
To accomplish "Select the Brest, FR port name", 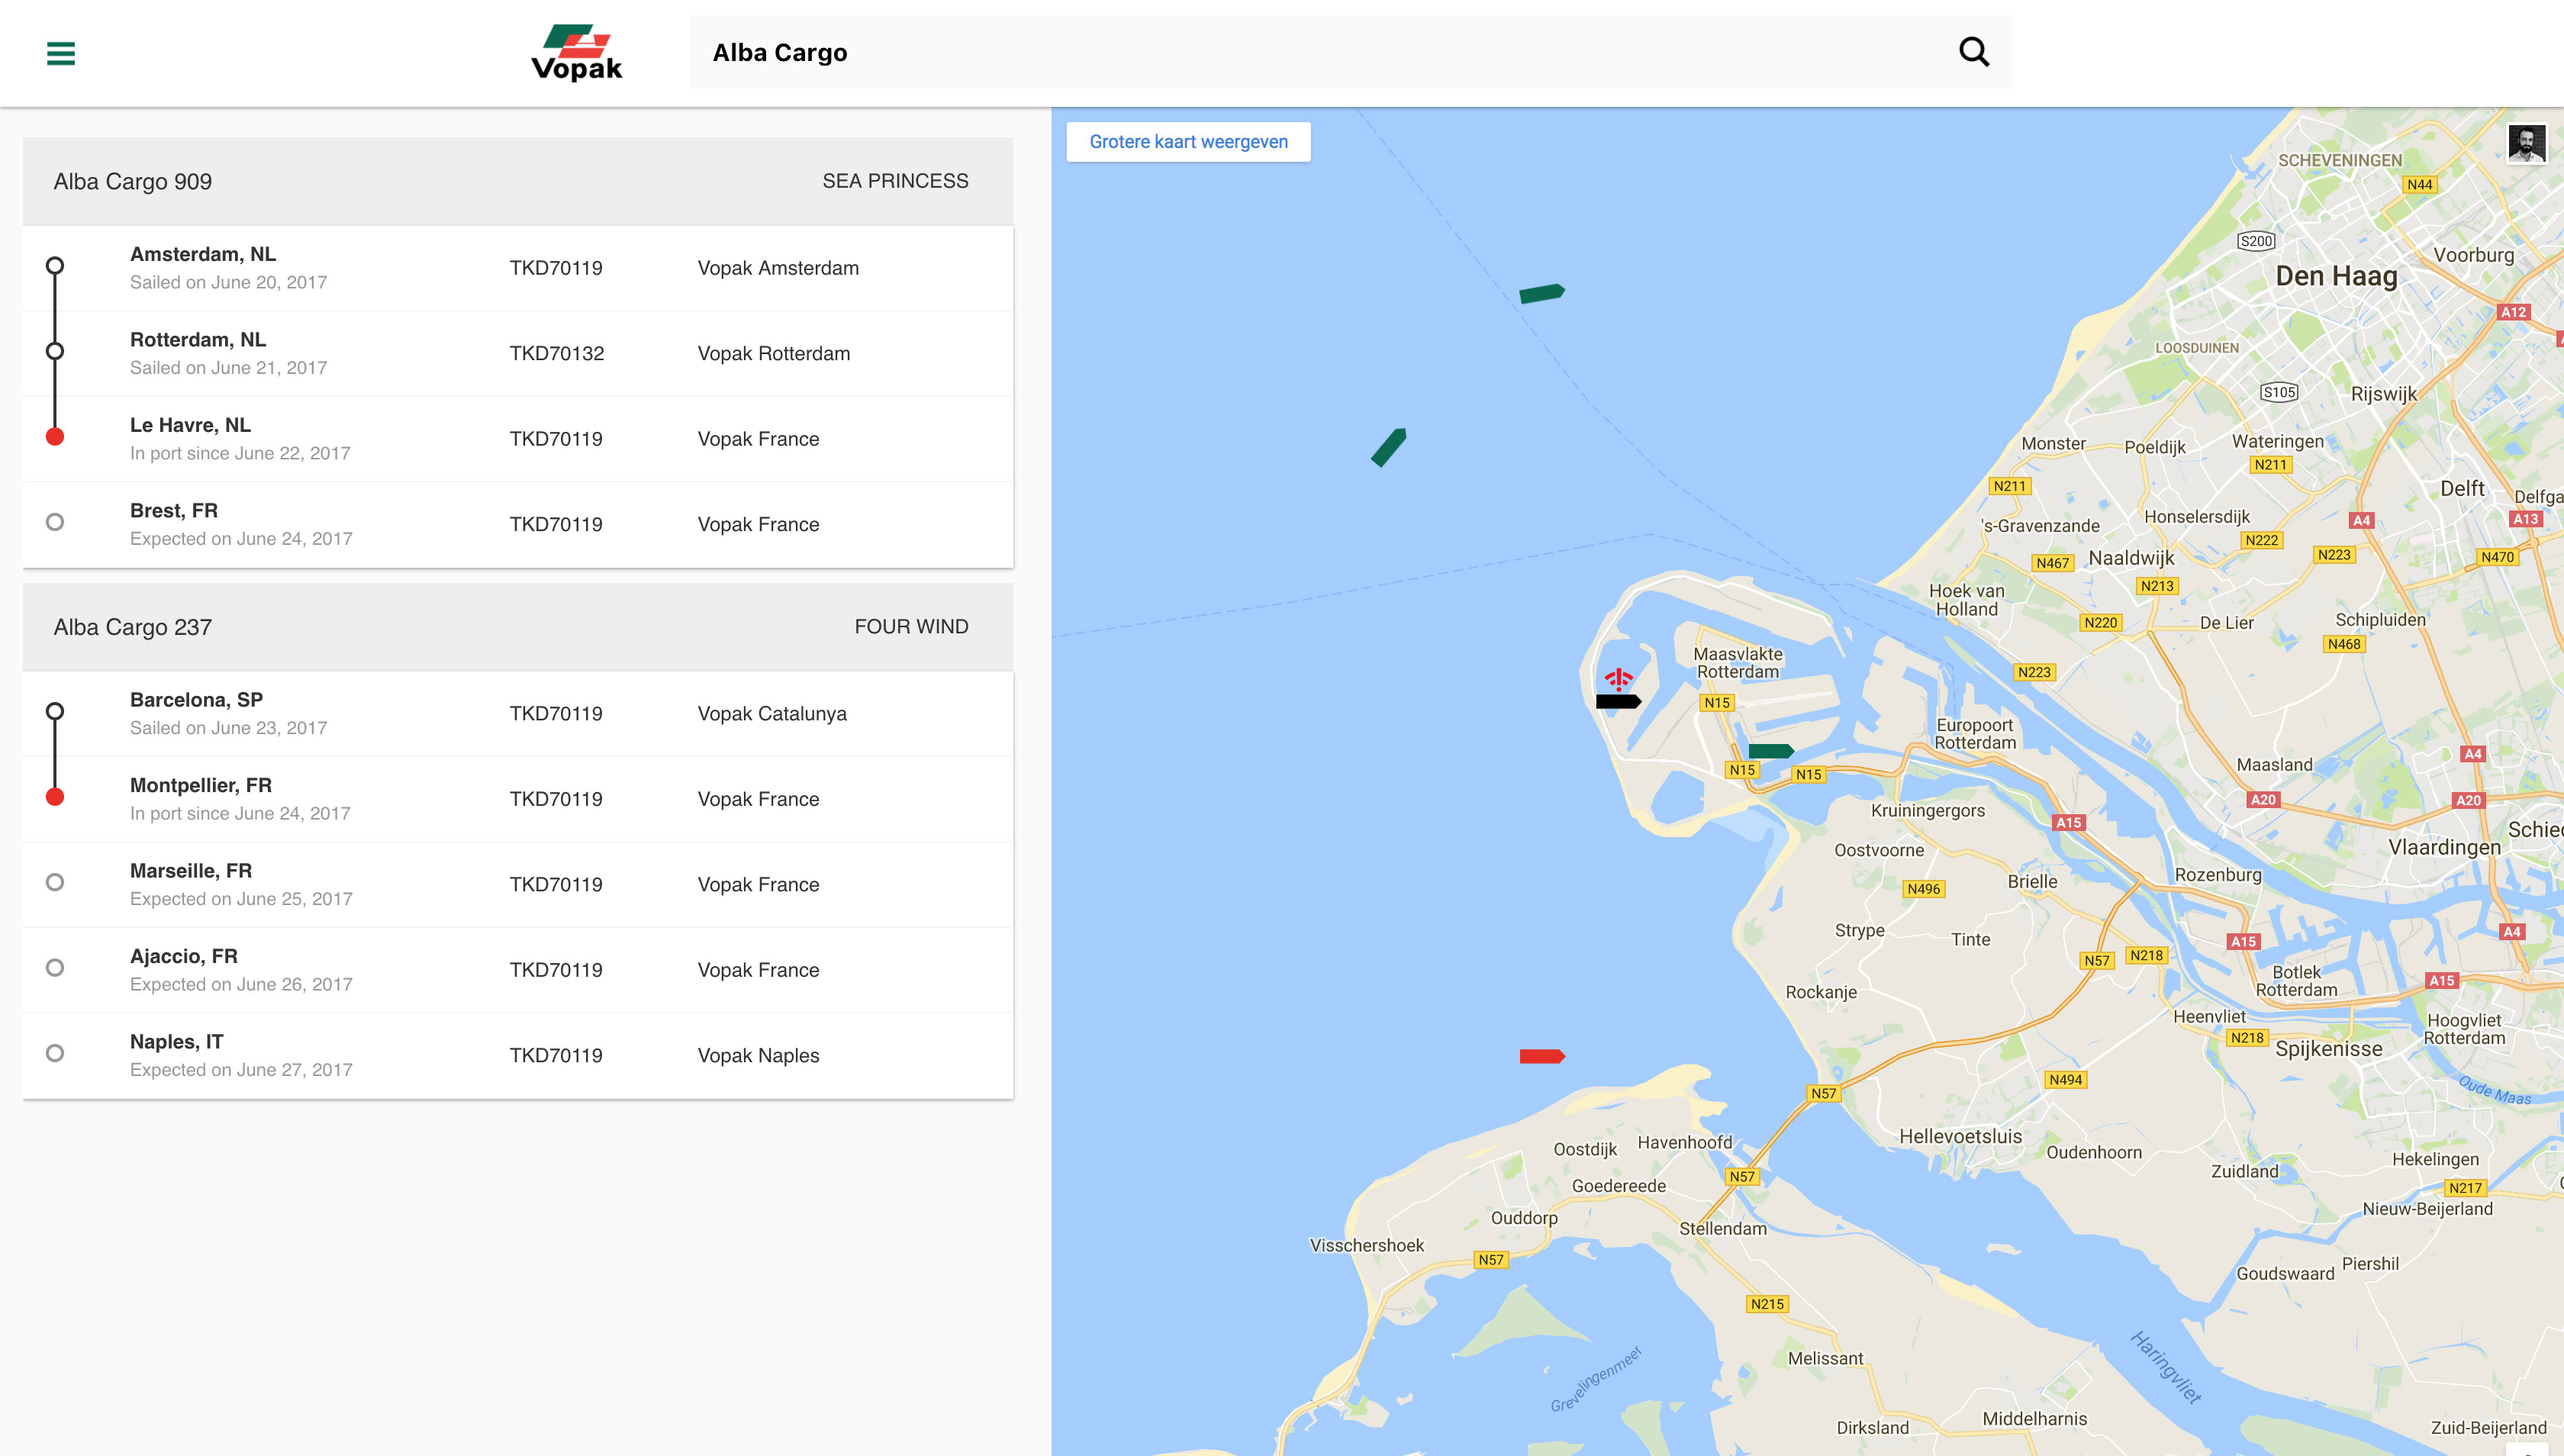I will click(174, 511).
